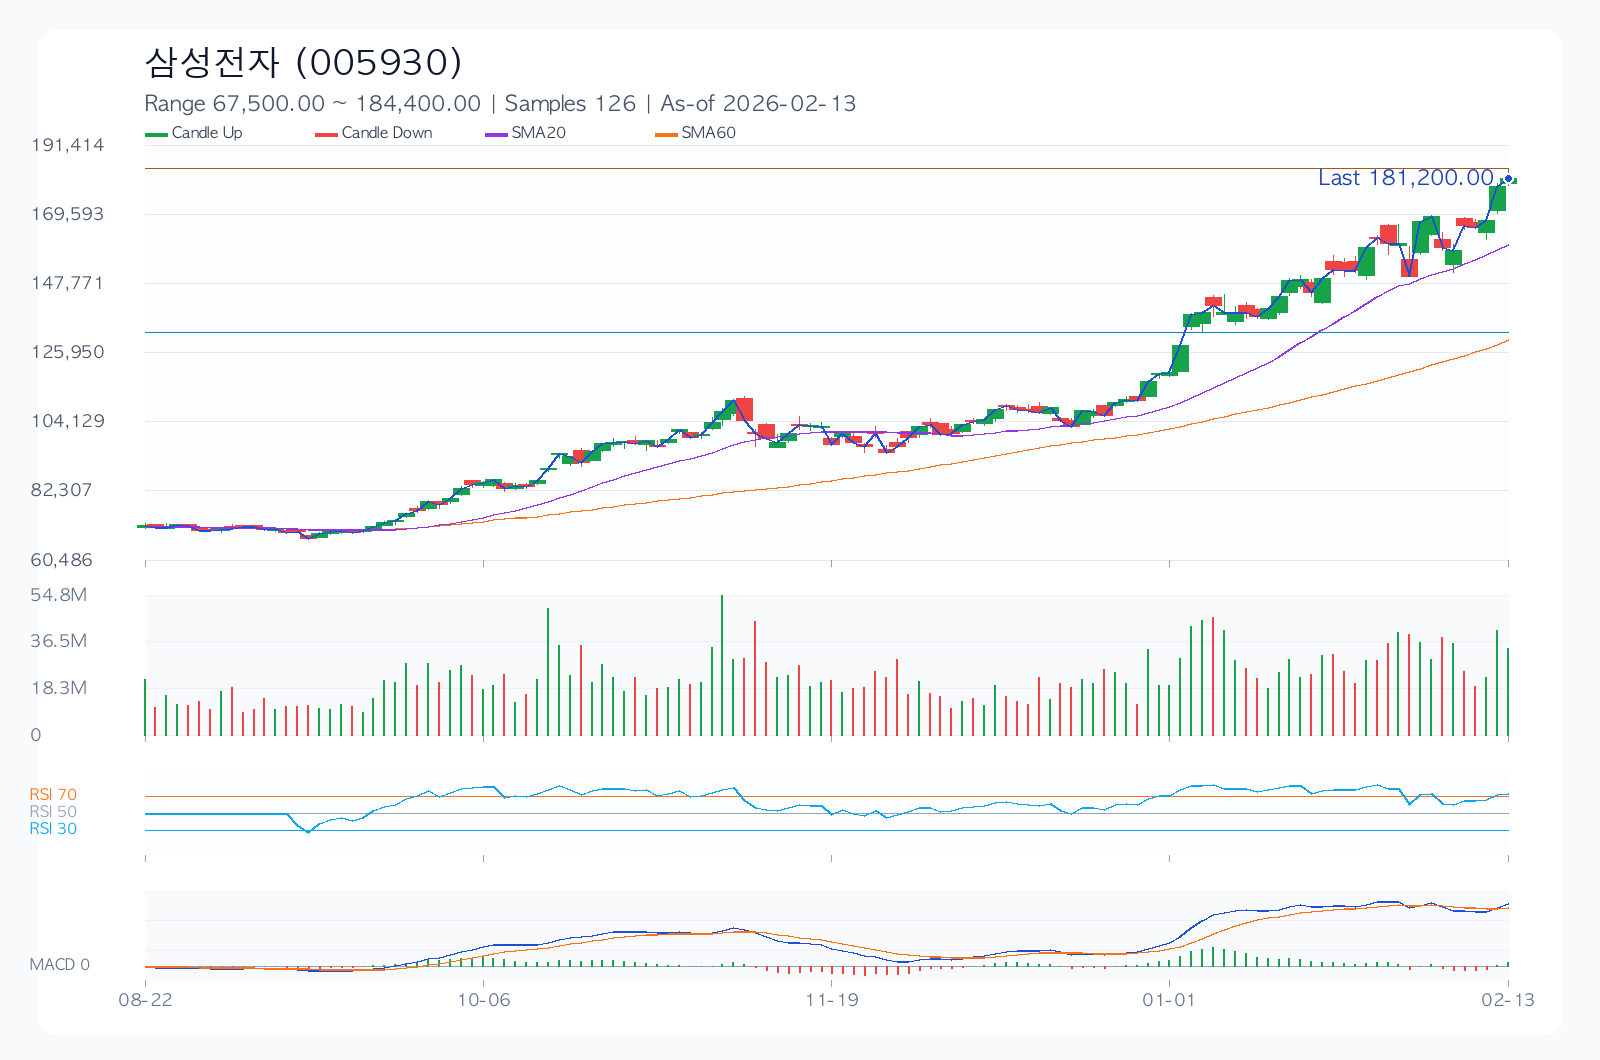Click the 54.8M volume axis label
Viewport: 1600px width, 1060px height.
click(59, 595)
